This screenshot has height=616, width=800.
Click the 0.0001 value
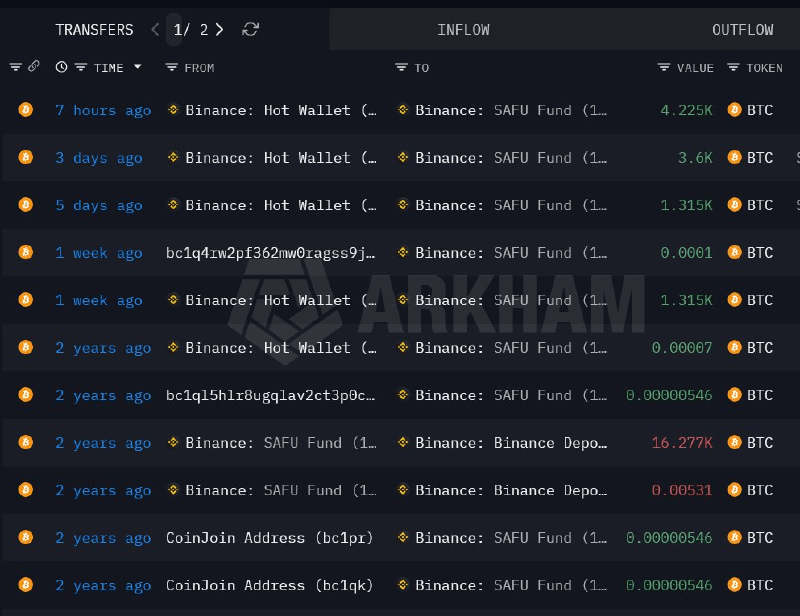686,253
